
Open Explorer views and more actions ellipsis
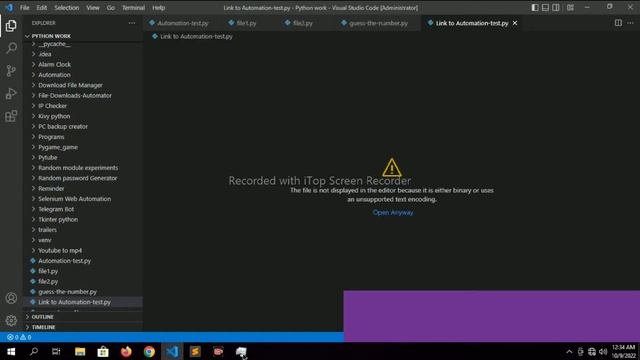132,23
